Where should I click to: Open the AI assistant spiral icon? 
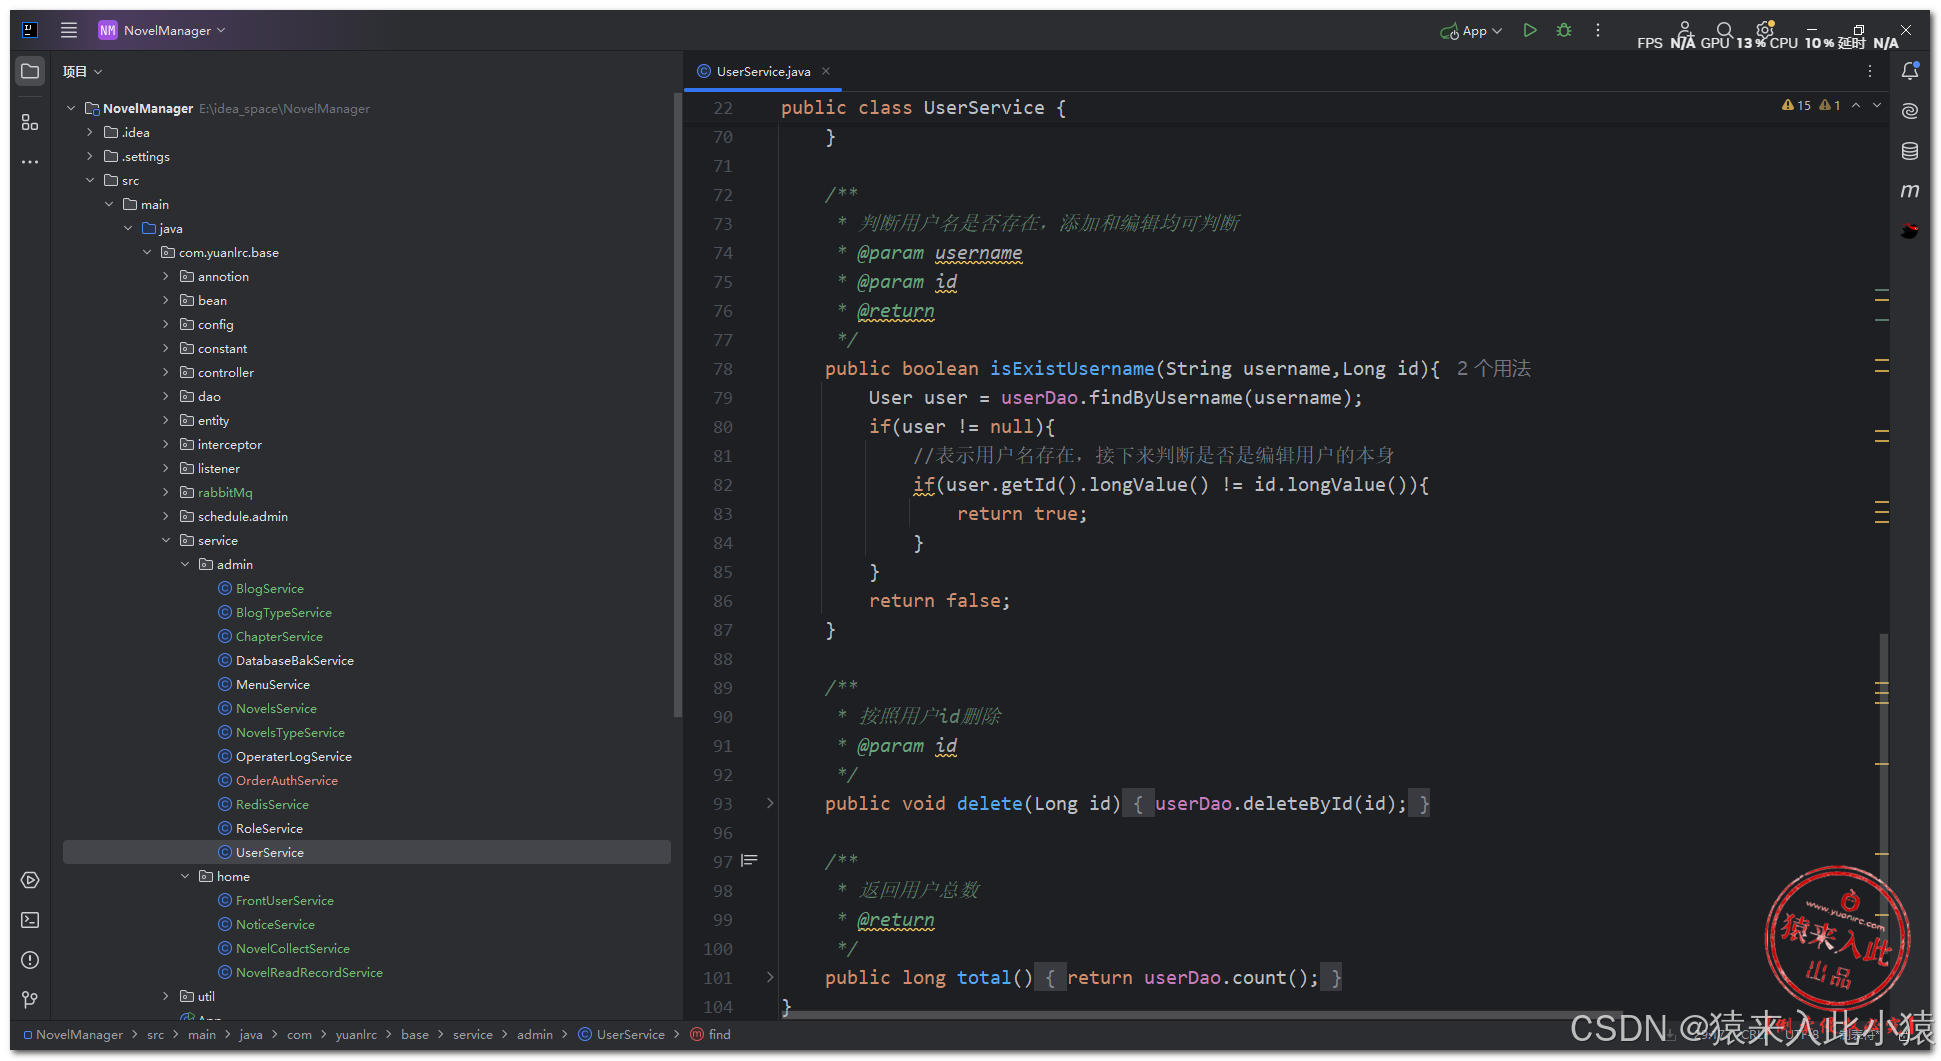[1910, 111]
